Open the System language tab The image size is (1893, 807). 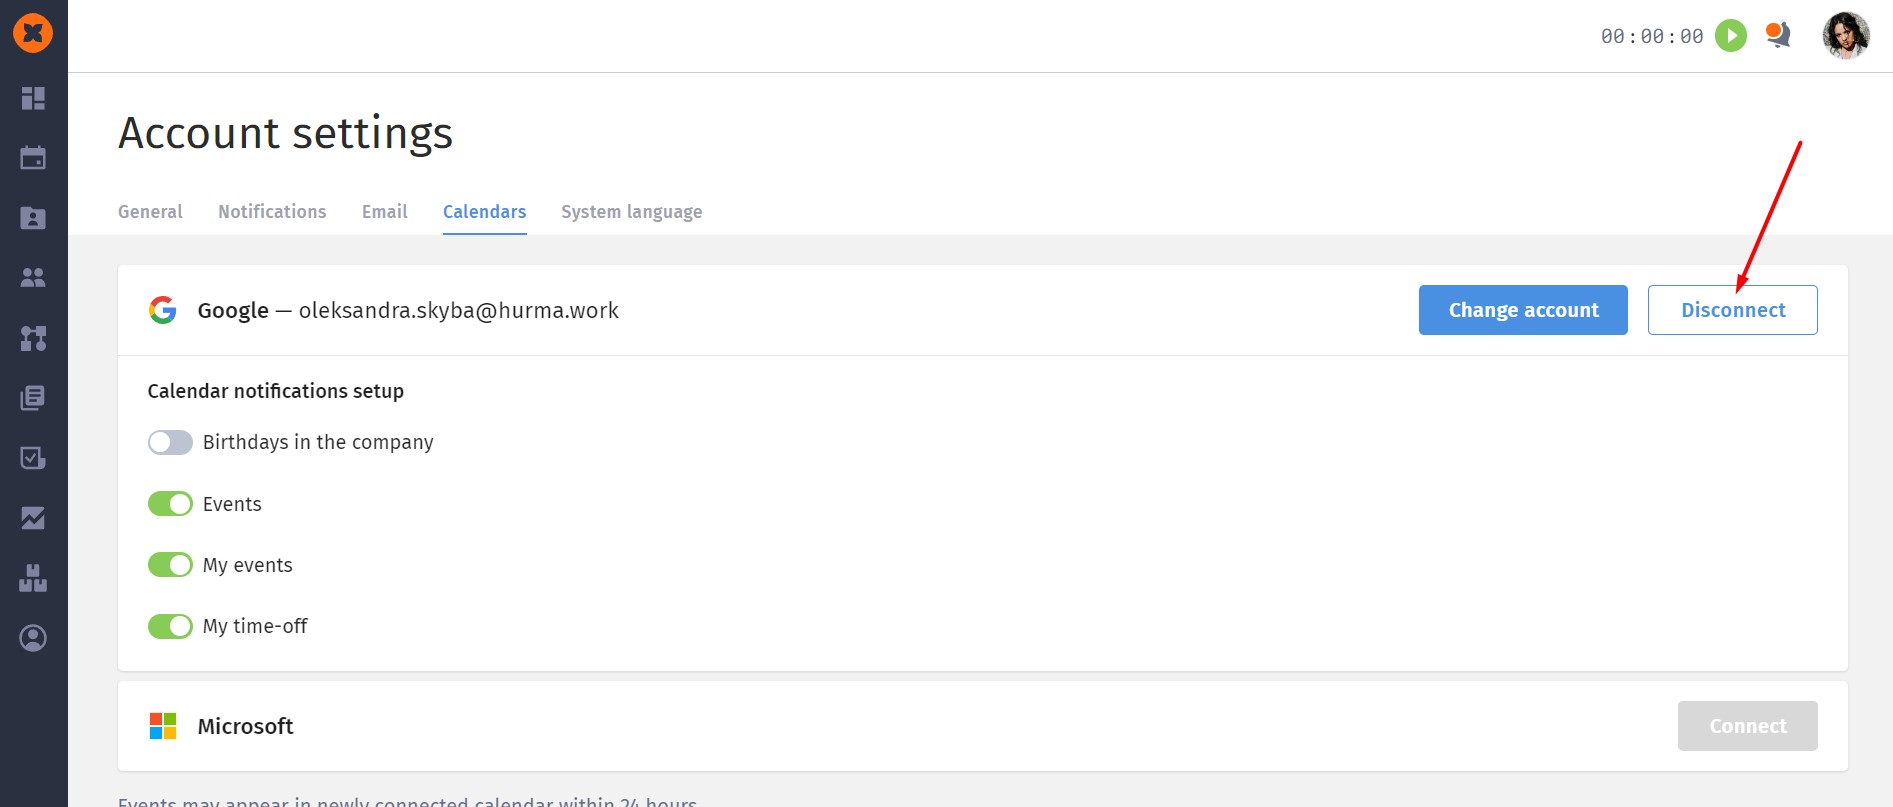[x=631, y=212]
